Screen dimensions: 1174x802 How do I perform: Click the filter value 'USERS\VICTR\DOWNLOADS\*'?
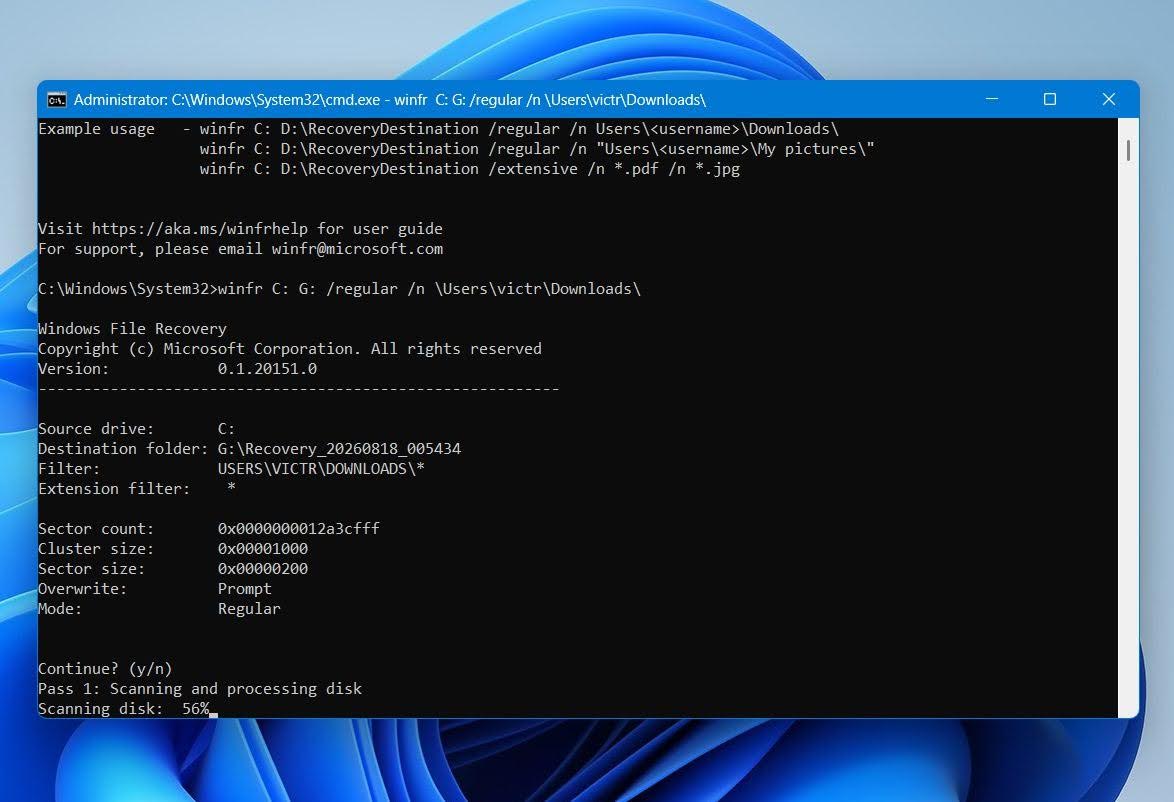pyautogui.click(x=321, y=469)
